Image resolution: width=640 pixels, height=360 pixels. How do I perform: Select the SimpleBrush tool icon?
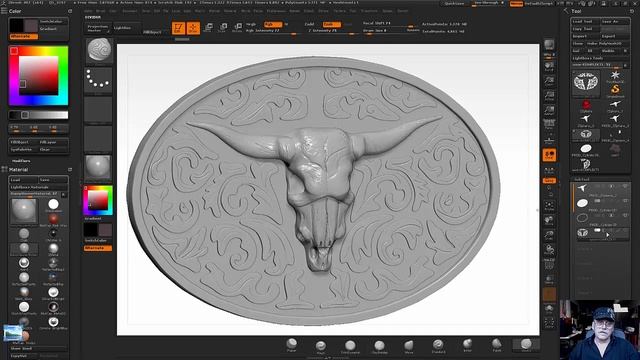615,91
